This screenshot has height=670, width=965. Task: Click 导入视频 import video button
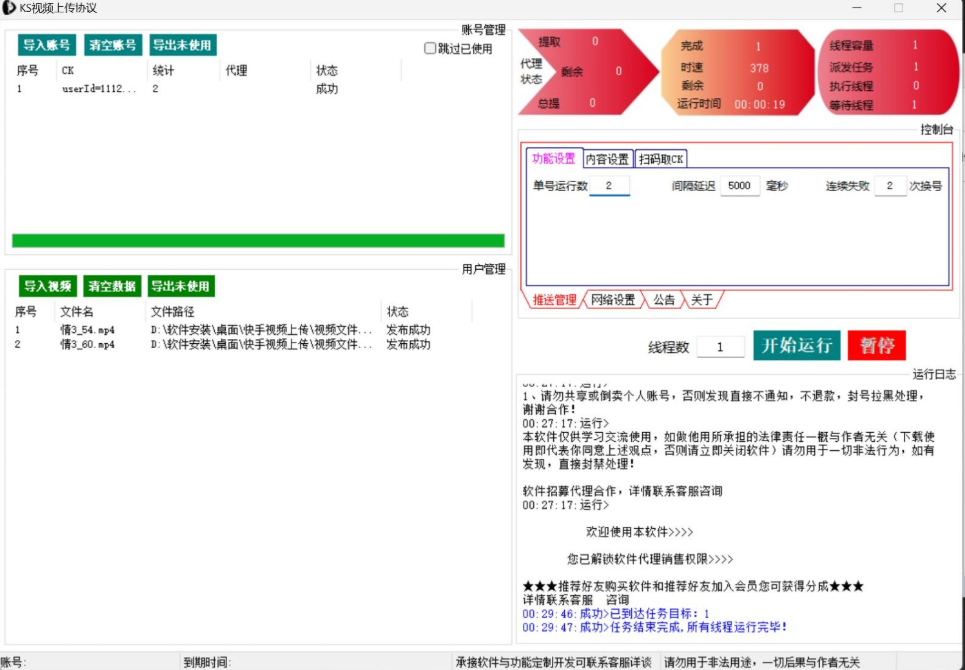pos(48,286)
